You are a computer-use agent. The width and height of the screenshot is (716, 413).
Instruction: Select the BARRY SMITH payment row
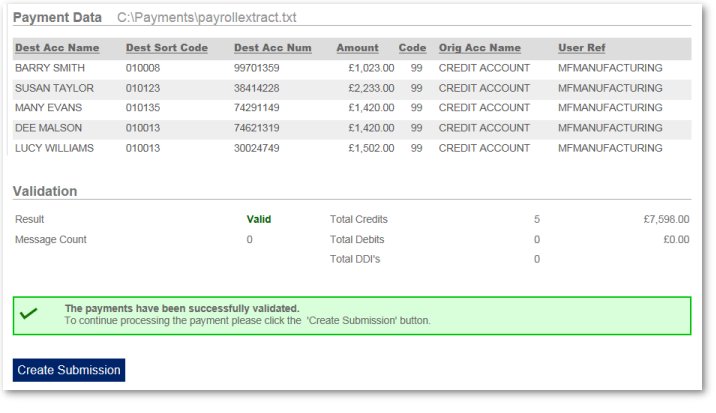[352, 68]
